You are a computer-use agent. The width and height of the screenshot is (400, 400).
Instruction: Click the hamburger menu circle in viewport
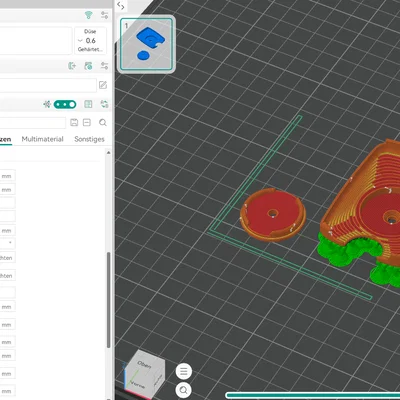coord(184,371)
